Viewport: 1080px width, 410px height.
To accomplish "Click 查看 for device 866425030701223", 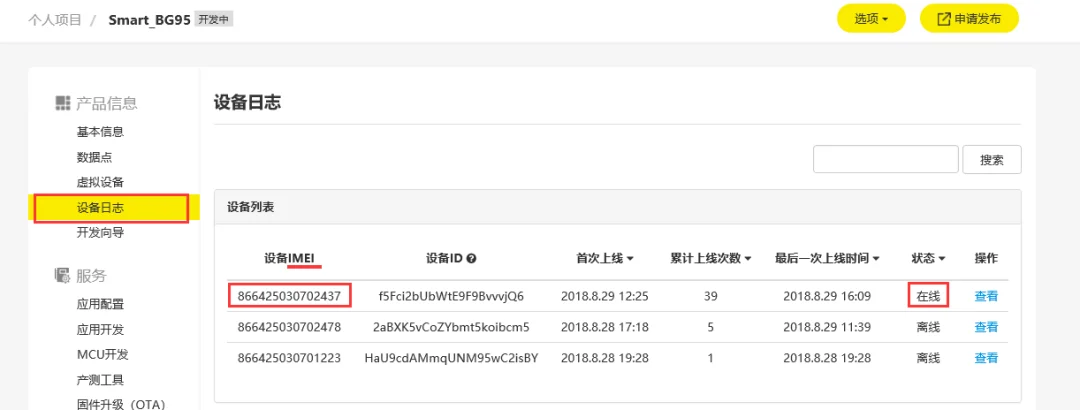I will [986, 358].
